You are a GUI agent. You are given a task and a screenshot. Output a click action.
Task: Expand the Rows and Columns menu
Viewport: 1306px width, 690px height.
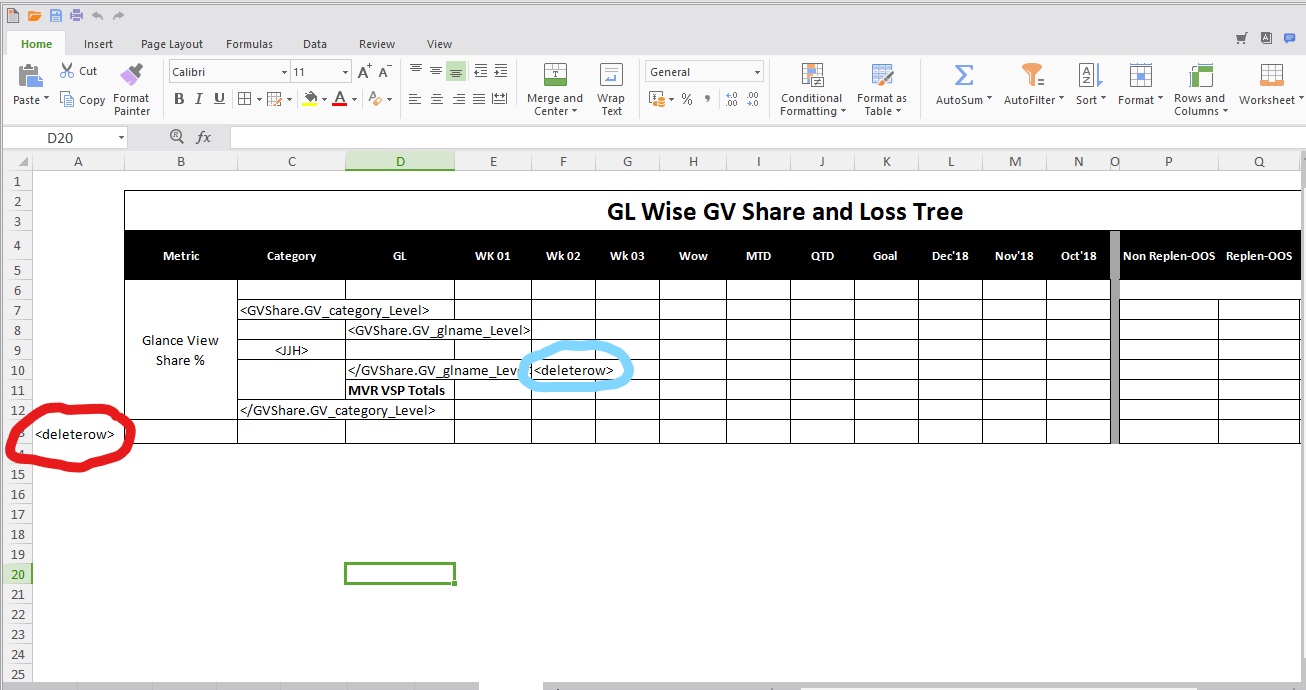1199,105
